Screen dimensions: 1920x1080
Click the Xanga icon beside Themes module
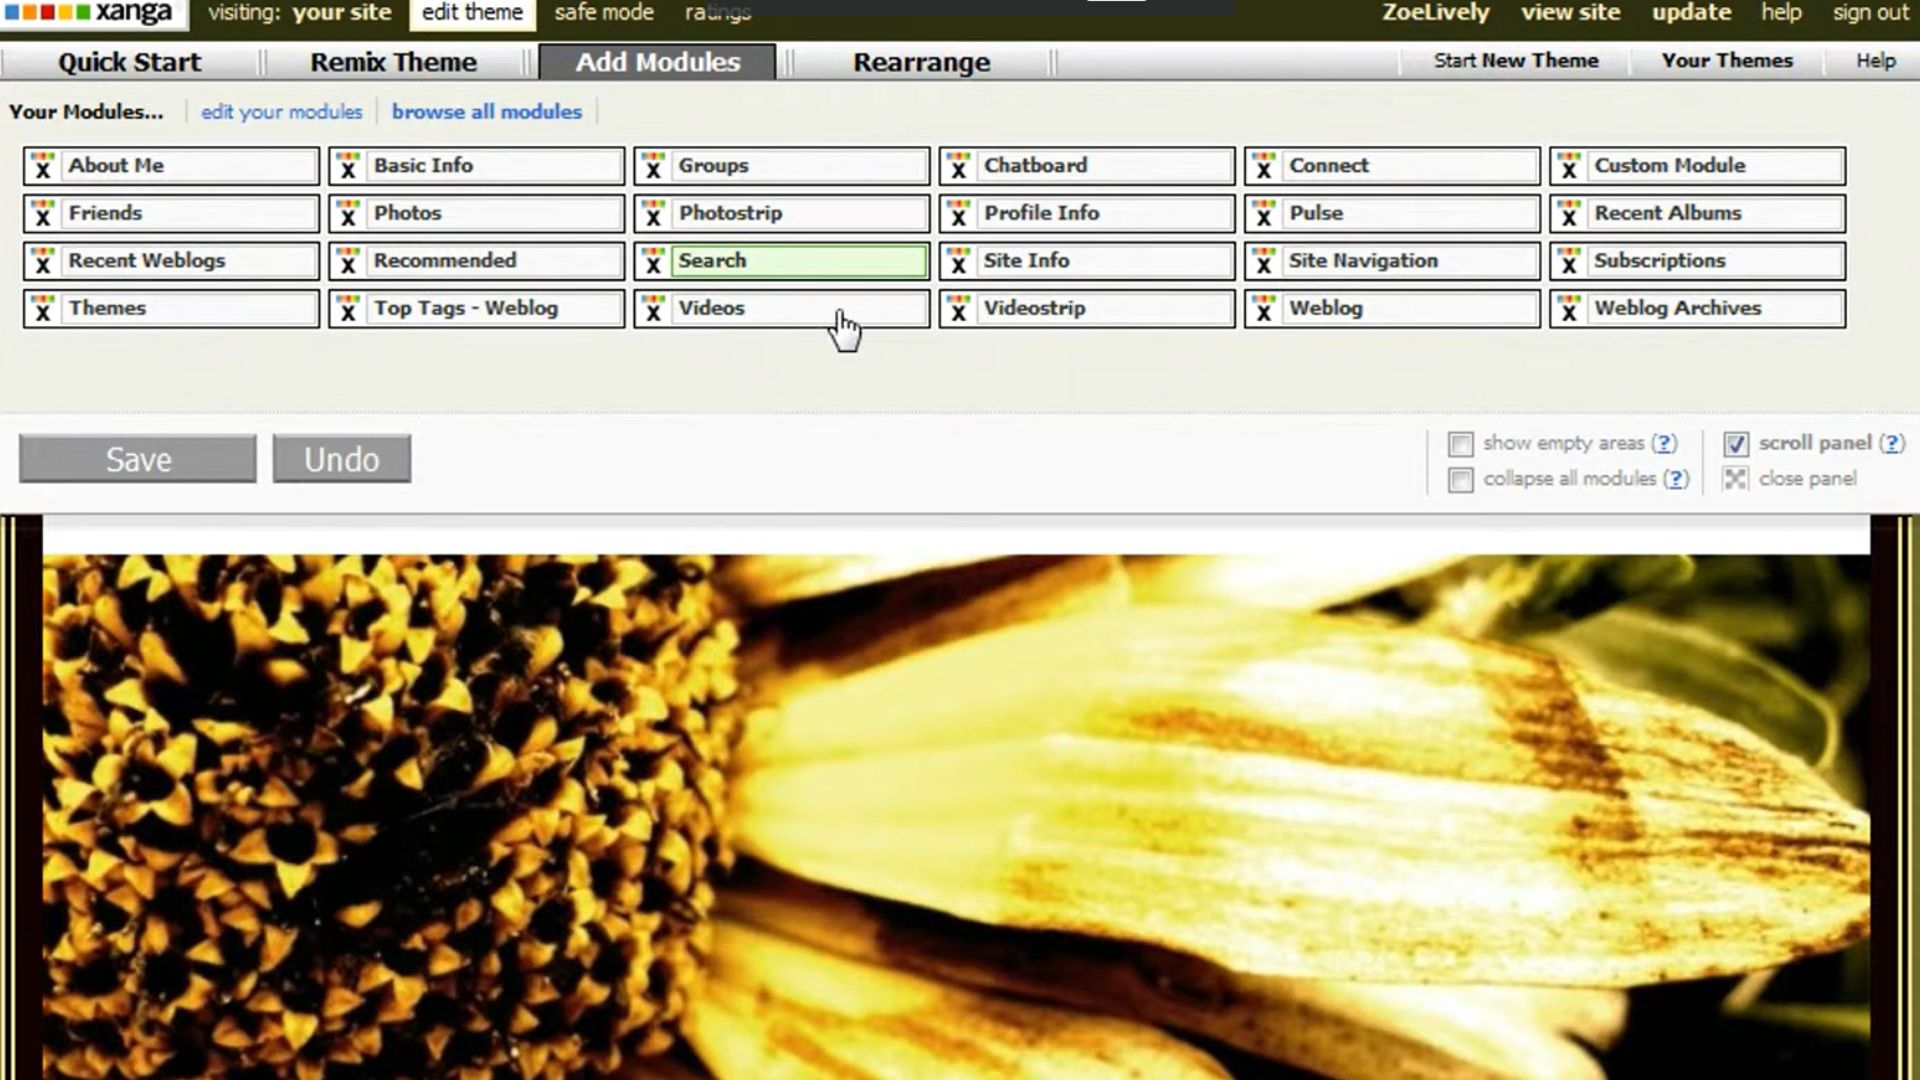[42, 309]
